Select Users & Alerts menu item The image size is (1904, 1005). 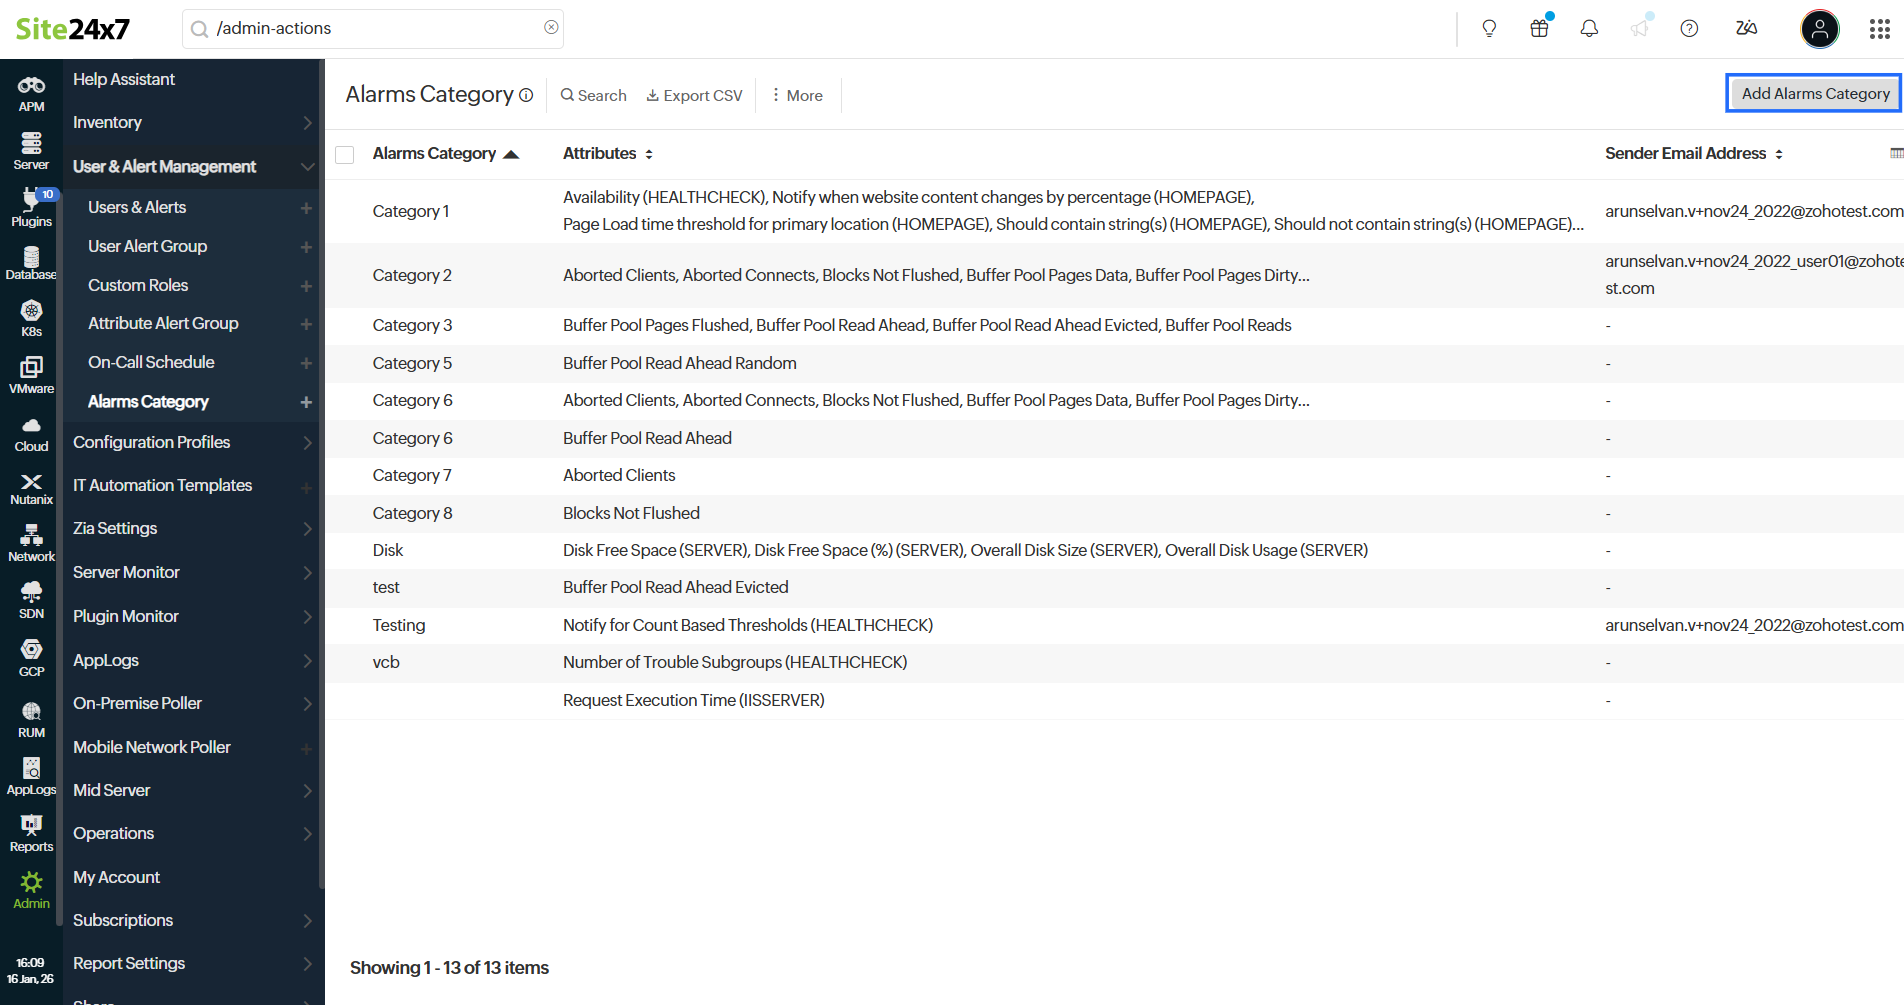click(x=137, y=207)
